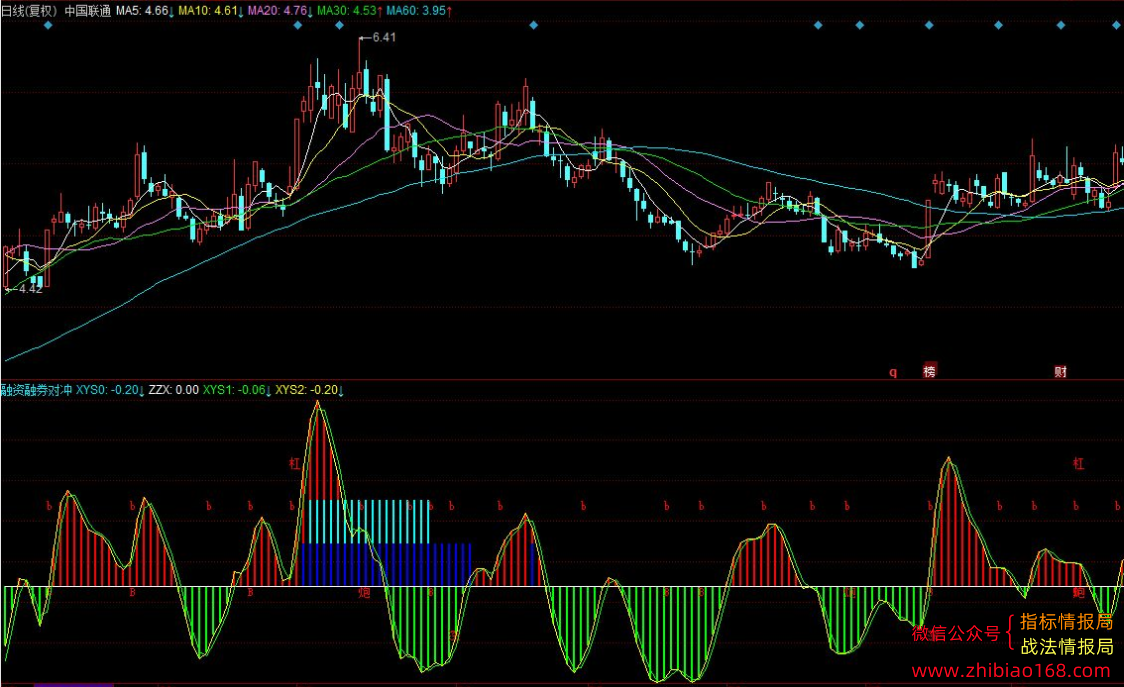1124x687 pixels.
Task: Select the MA10: 4.61 indicator label
Action: (211, 11)
